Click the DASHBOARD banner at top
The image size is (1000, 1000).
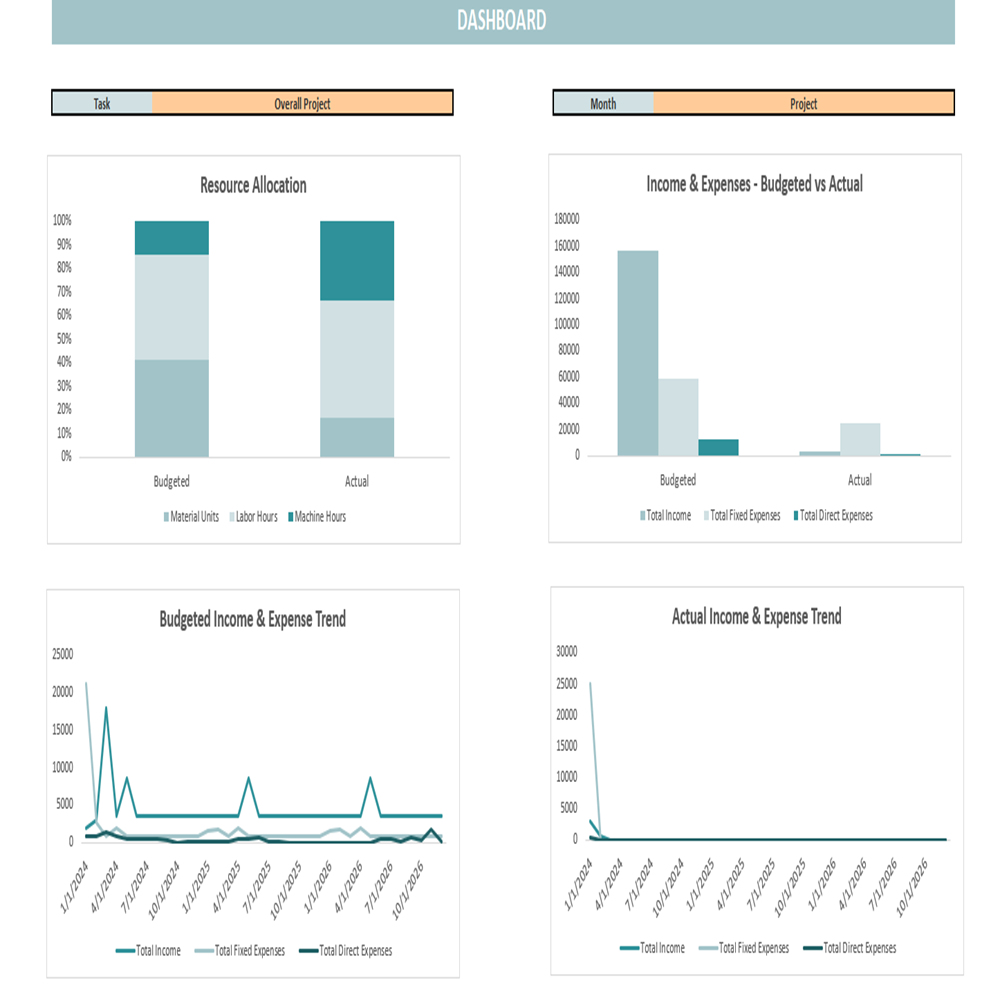point(500,20)
